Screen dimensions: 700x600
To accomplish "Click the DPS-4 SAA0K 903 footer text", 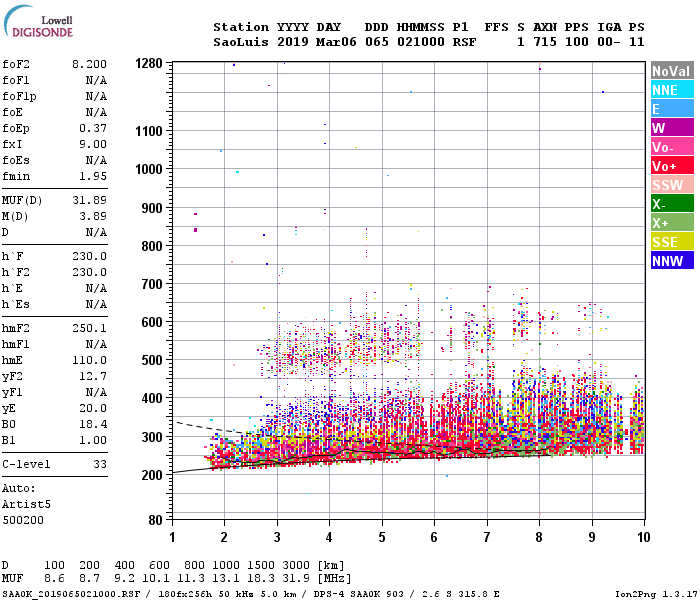I will [358, 594].
